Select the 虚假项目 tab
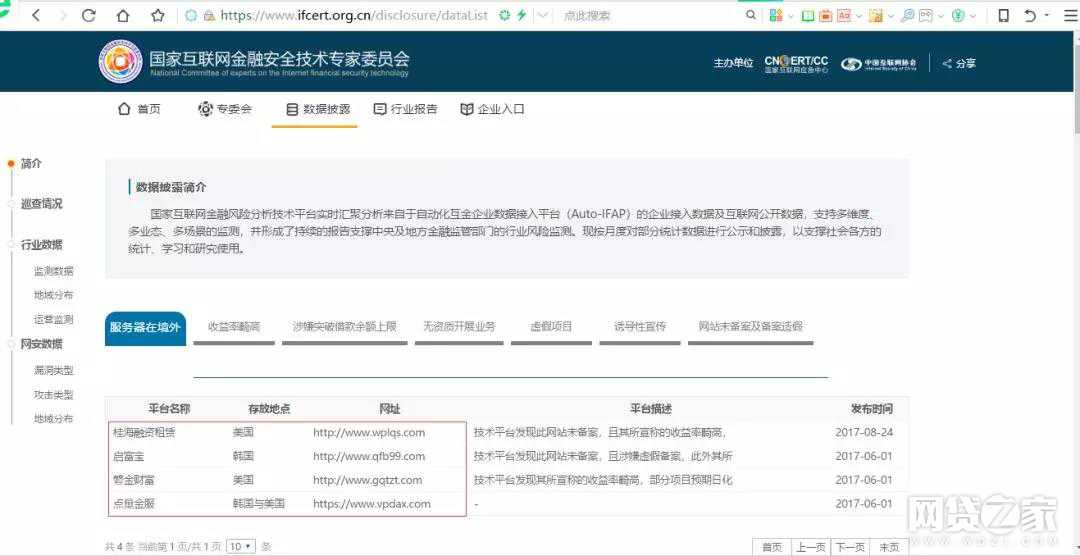The height and width of the screenshot is (556, 1080). pos(551,327)
